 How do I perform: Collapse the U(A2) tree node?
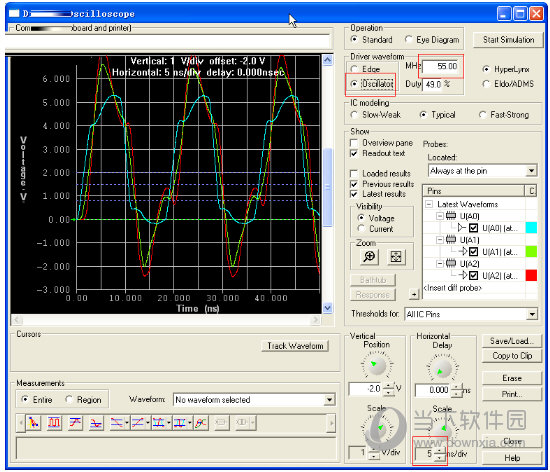pos(440,263)
